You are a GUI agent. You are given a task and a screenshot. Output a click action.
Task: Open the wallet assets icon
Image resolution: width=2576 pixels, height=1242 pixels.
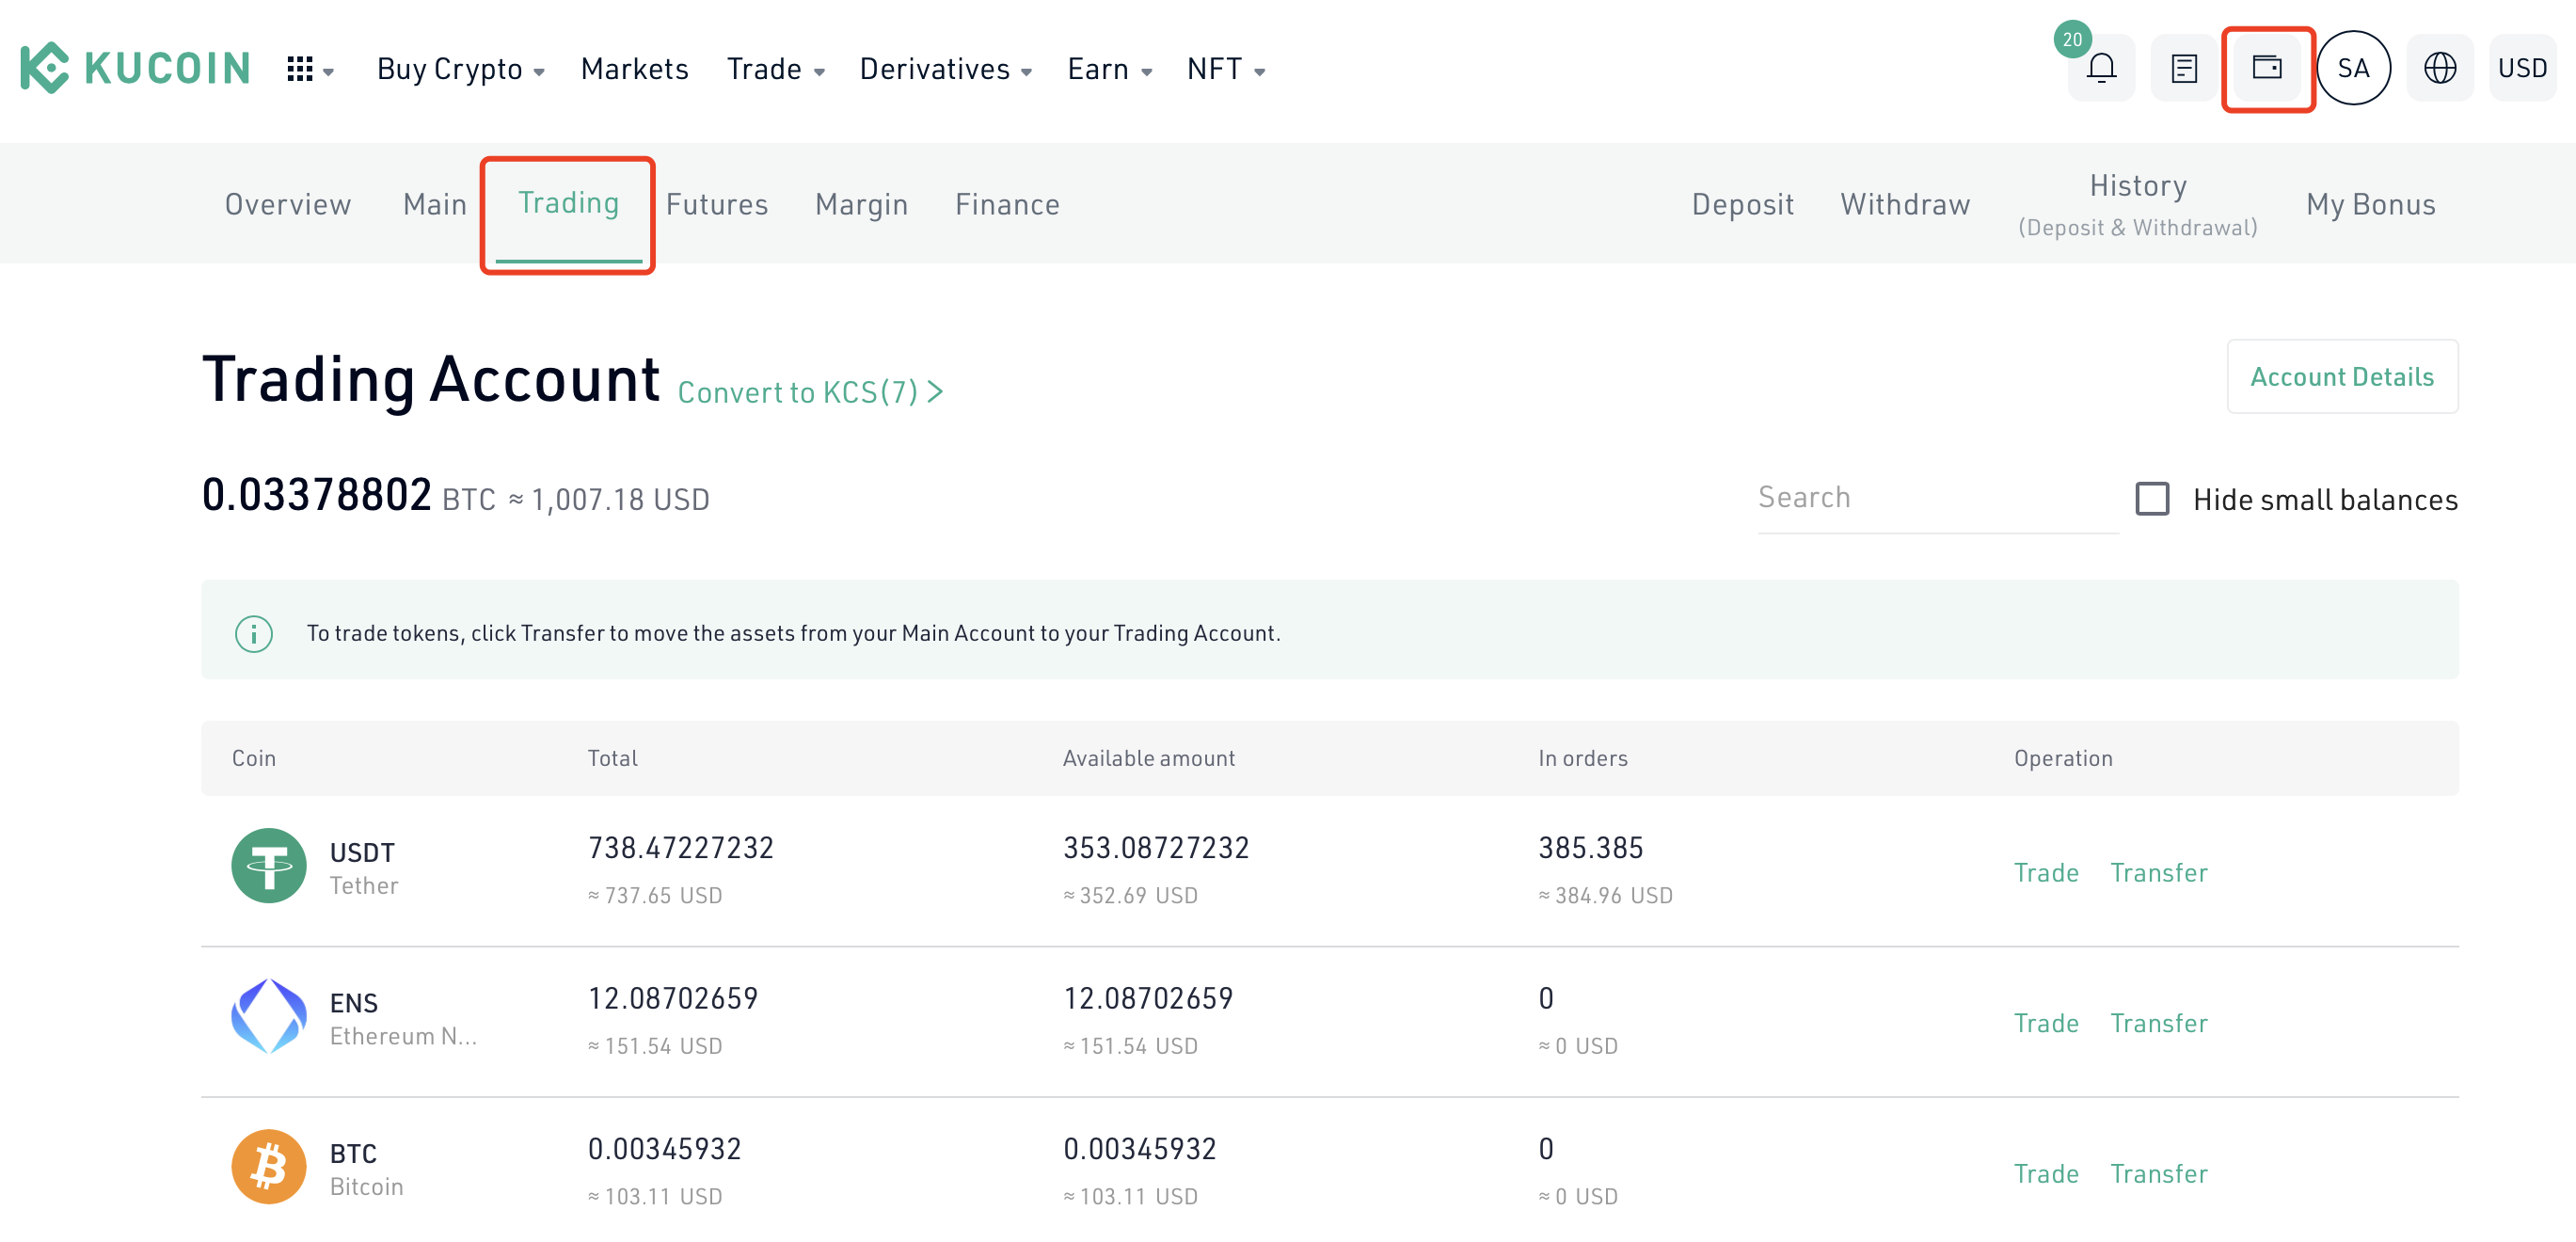2267,68
